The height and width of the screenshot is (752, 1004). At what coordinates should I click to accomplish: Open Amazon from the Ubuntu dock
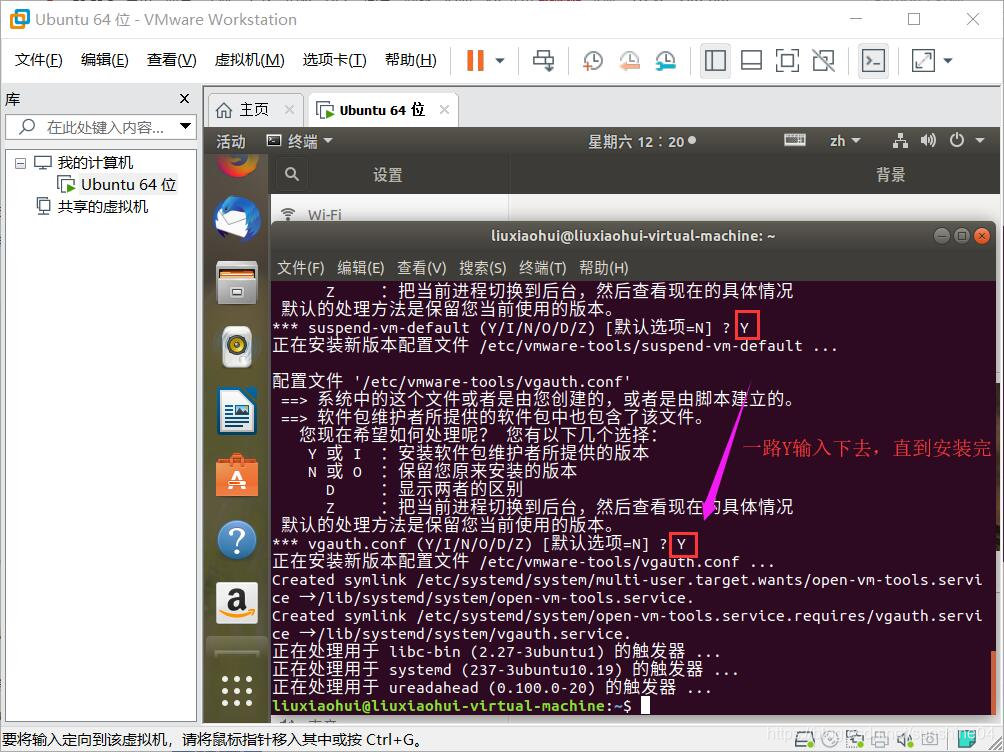pos(237,603)
